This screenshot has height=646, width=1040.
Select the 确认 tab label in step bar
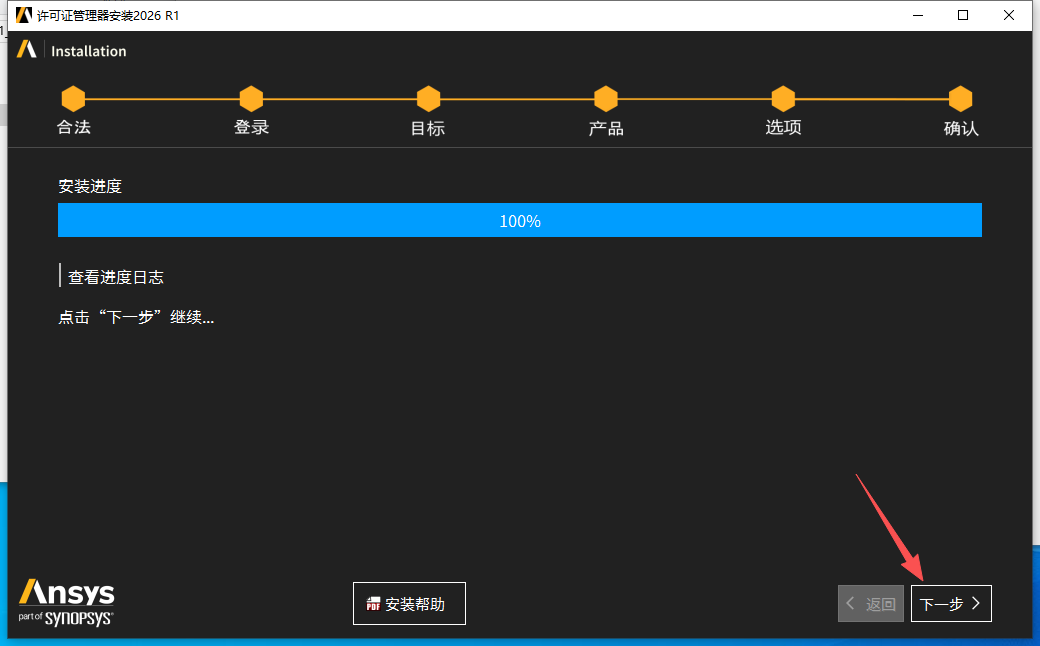[x=961, y=128]
